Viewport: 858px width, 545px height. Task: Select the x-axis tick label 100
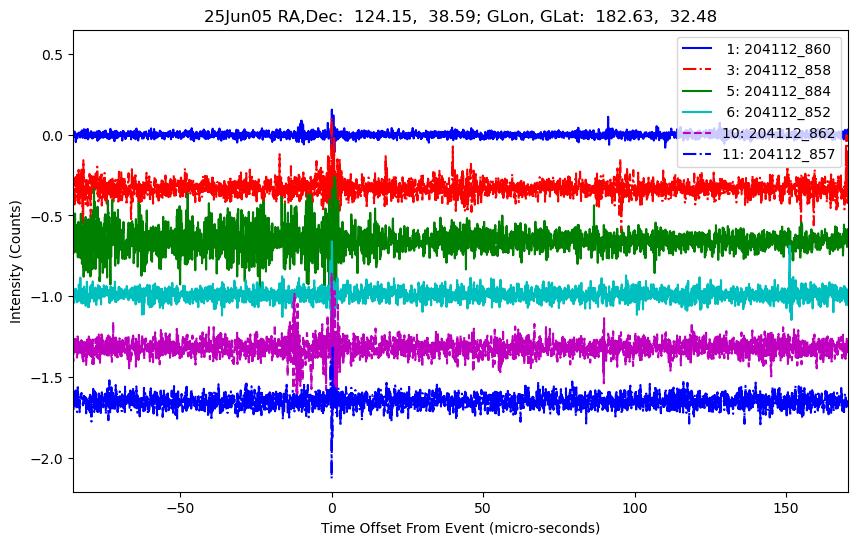point(635,505)
